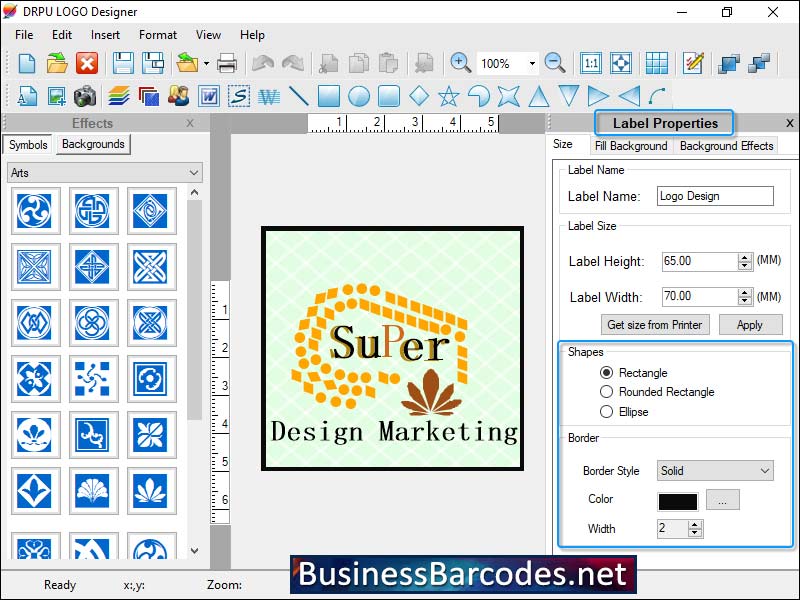
Task: Select the Rectangle shape radio button
Action: (607, 372)
